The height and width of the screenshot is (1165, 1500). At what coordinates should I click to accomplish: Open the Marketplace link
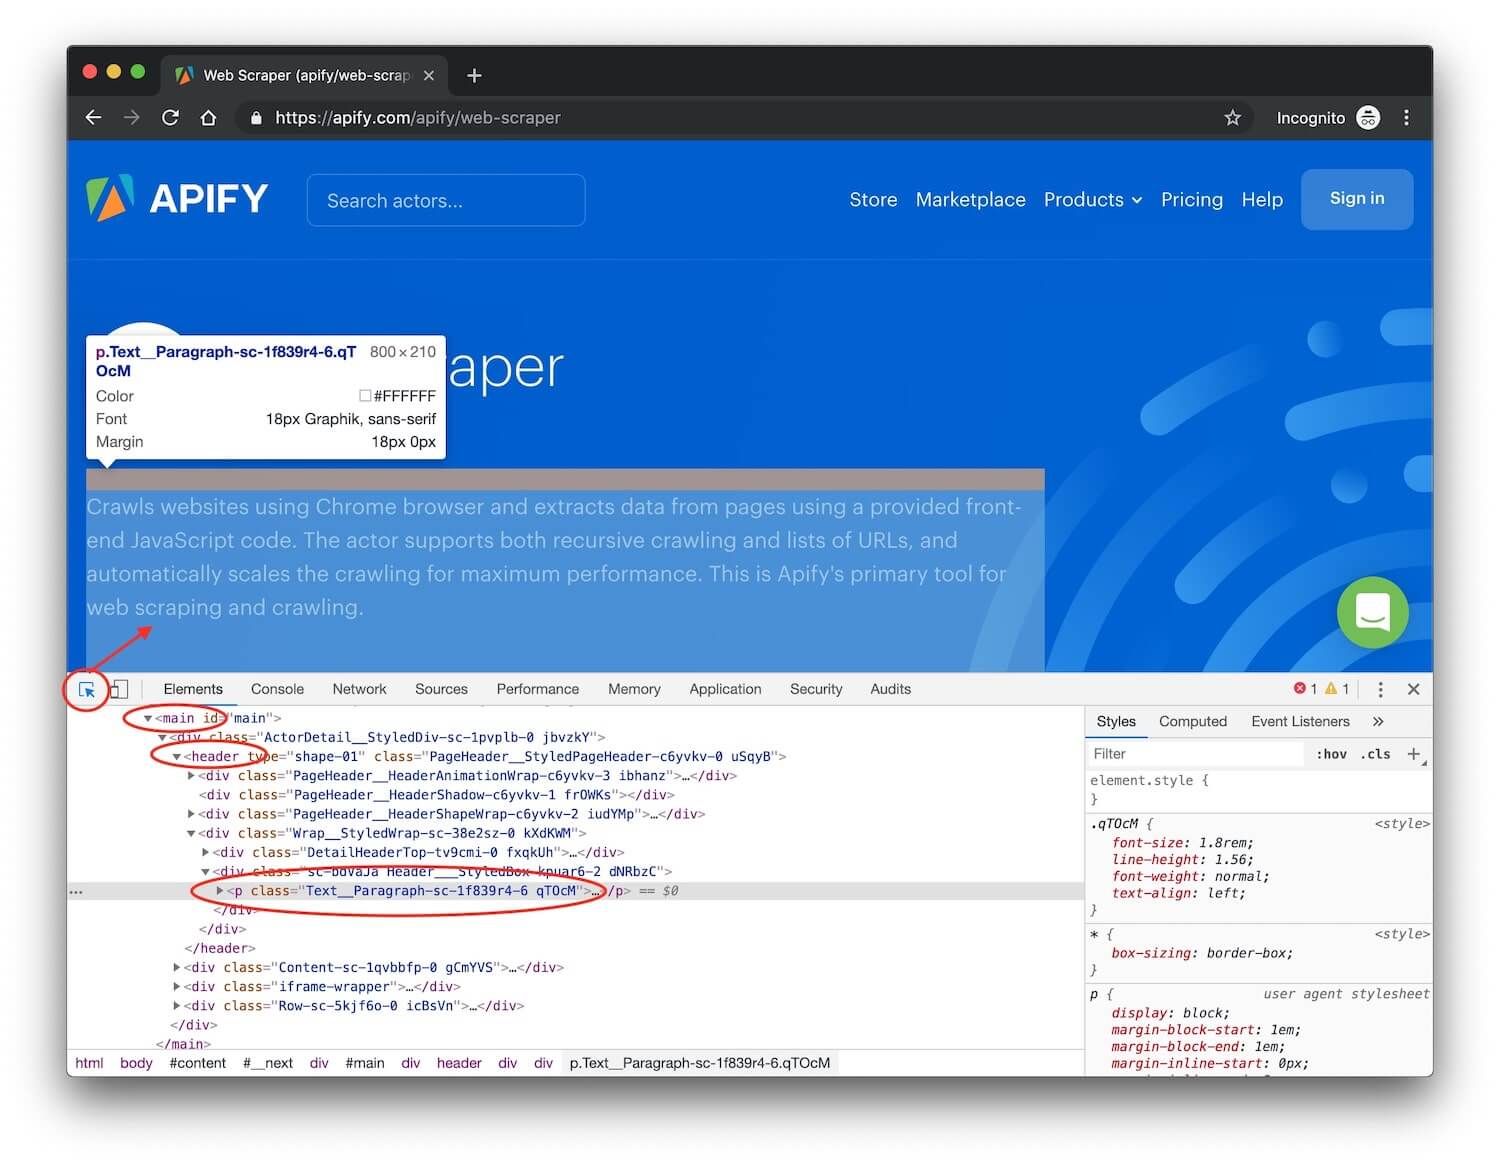(x=970, y=199)
